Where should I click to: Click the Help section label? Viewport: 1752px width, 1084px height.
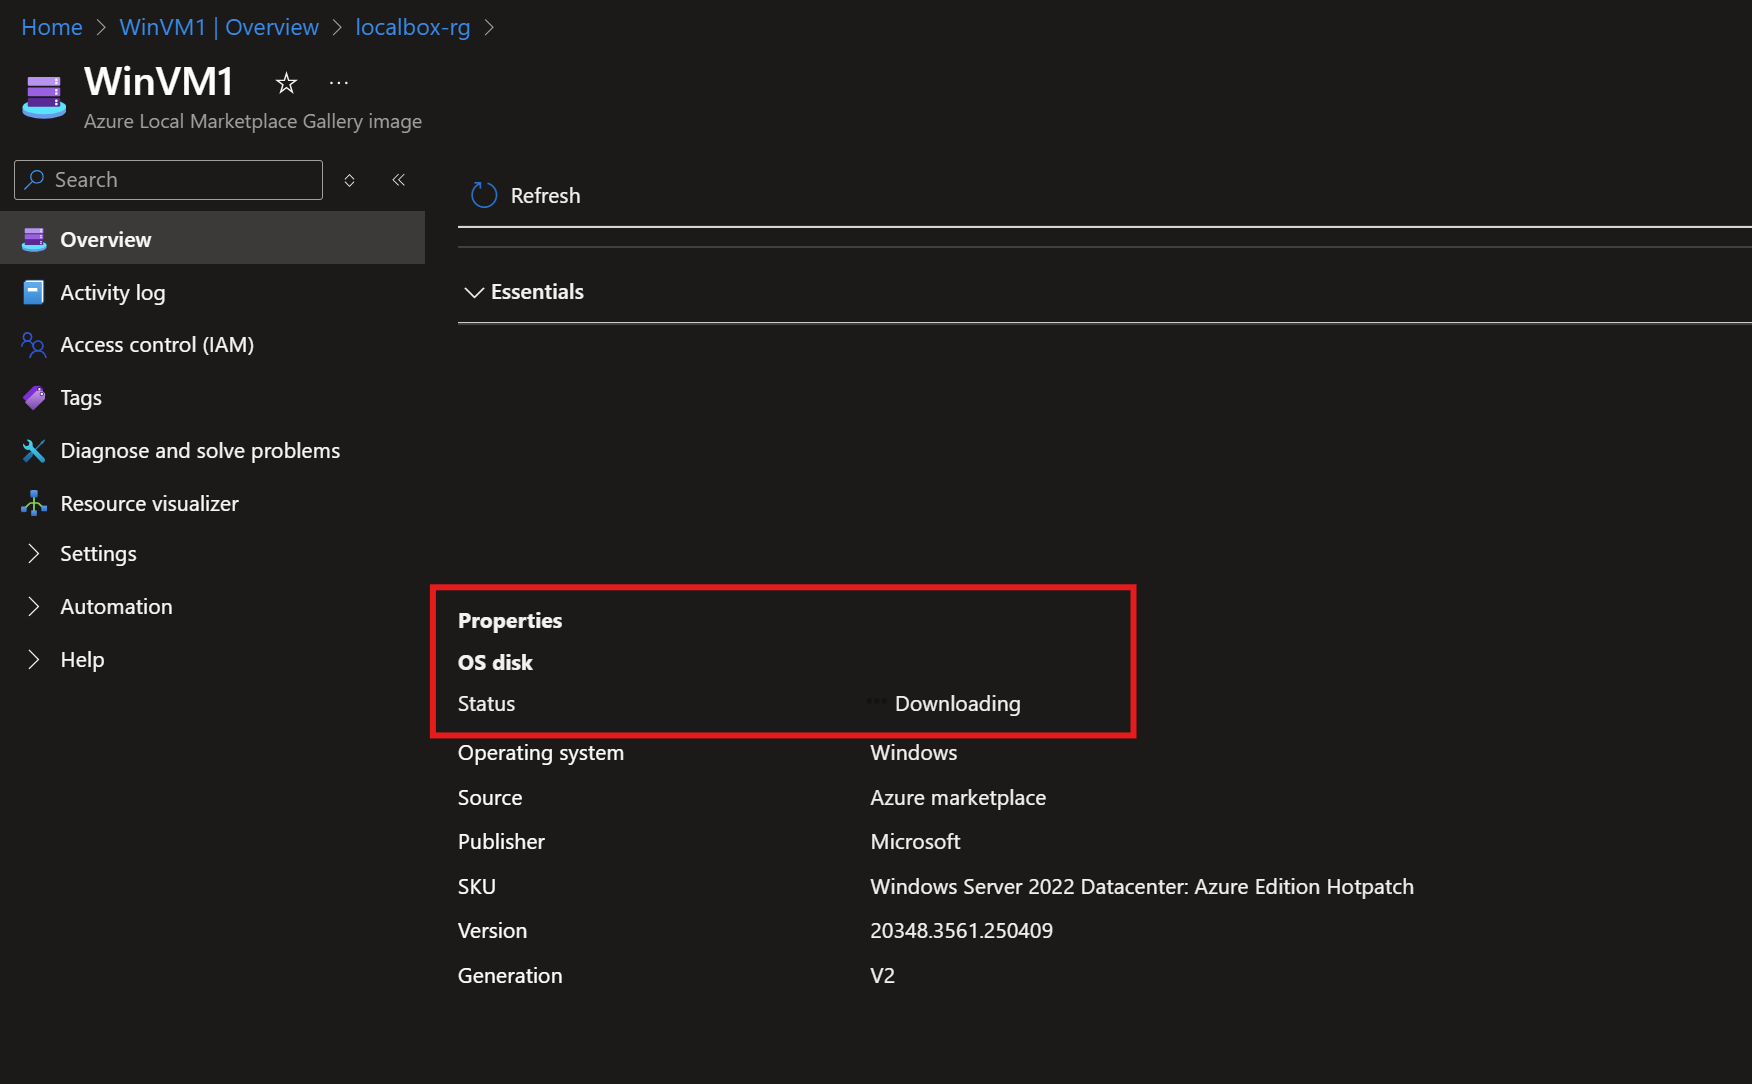(x=82, y=660)
